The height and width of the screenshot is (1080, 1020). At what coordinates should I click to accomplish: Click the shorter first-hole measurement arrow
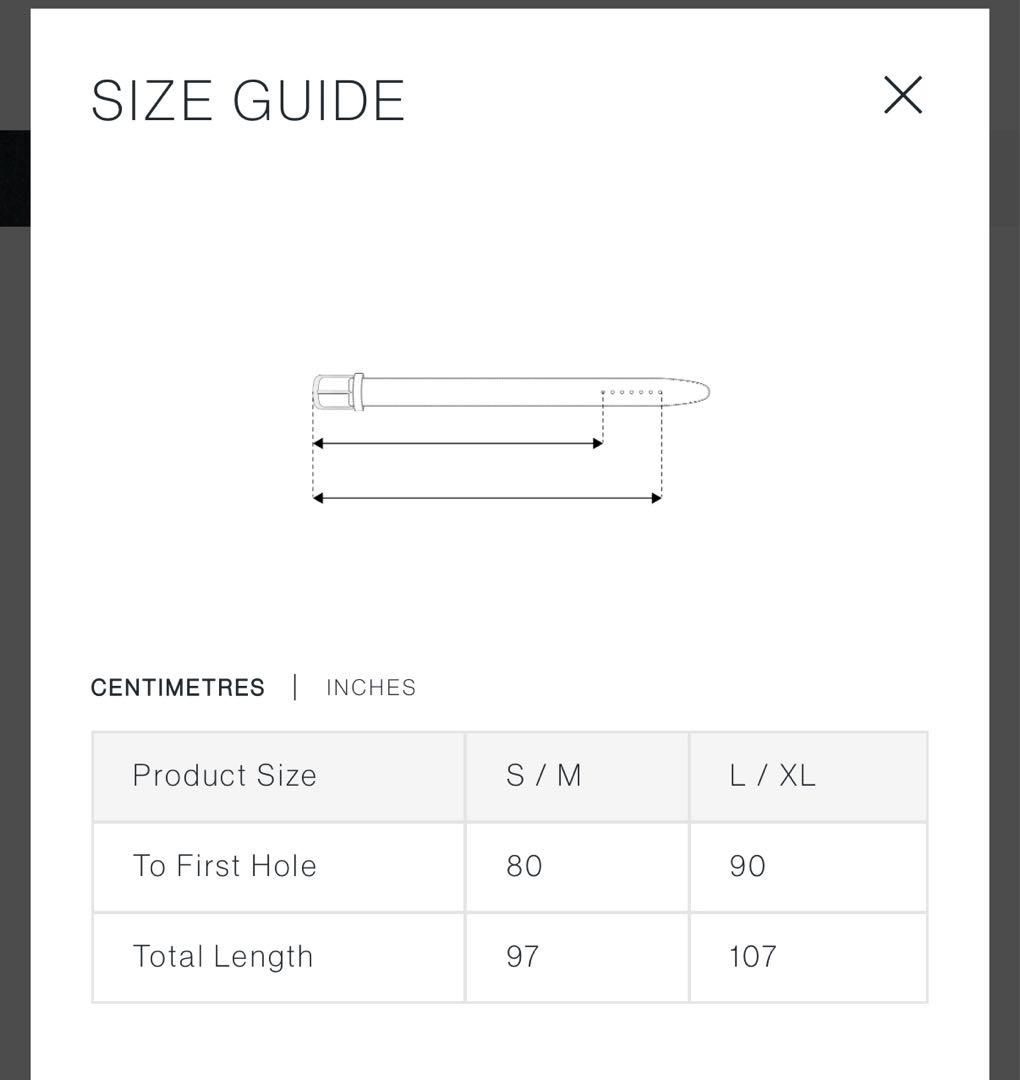[x=458, y=443]
